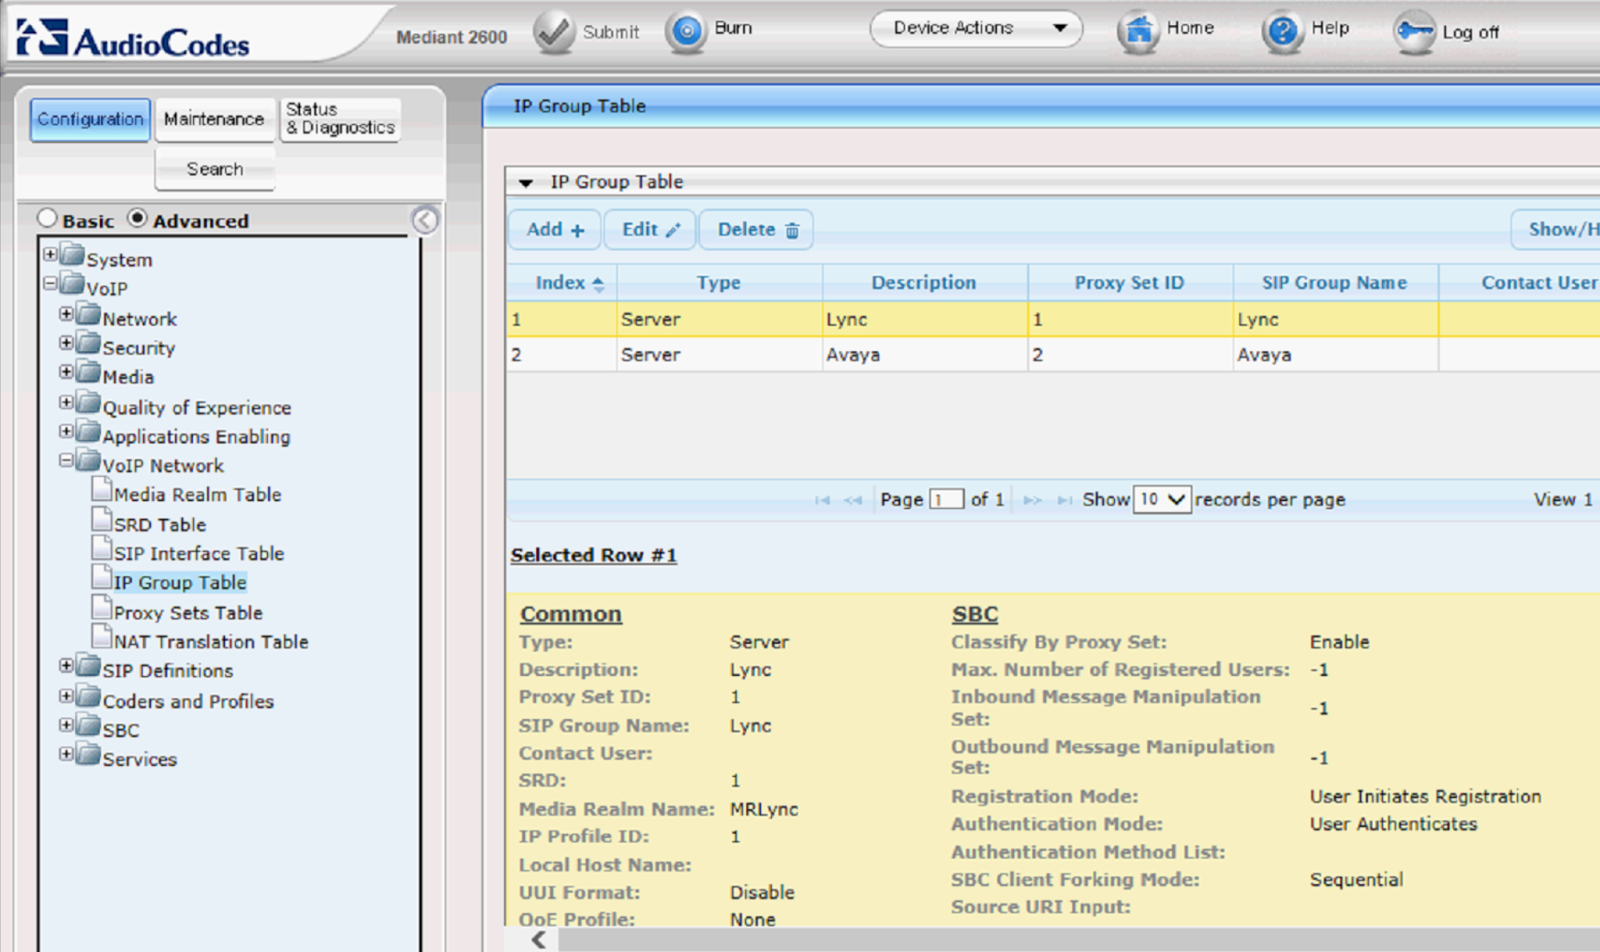
Task: Click the Submit checkmark icon
Action: click(x=552, y=29)
